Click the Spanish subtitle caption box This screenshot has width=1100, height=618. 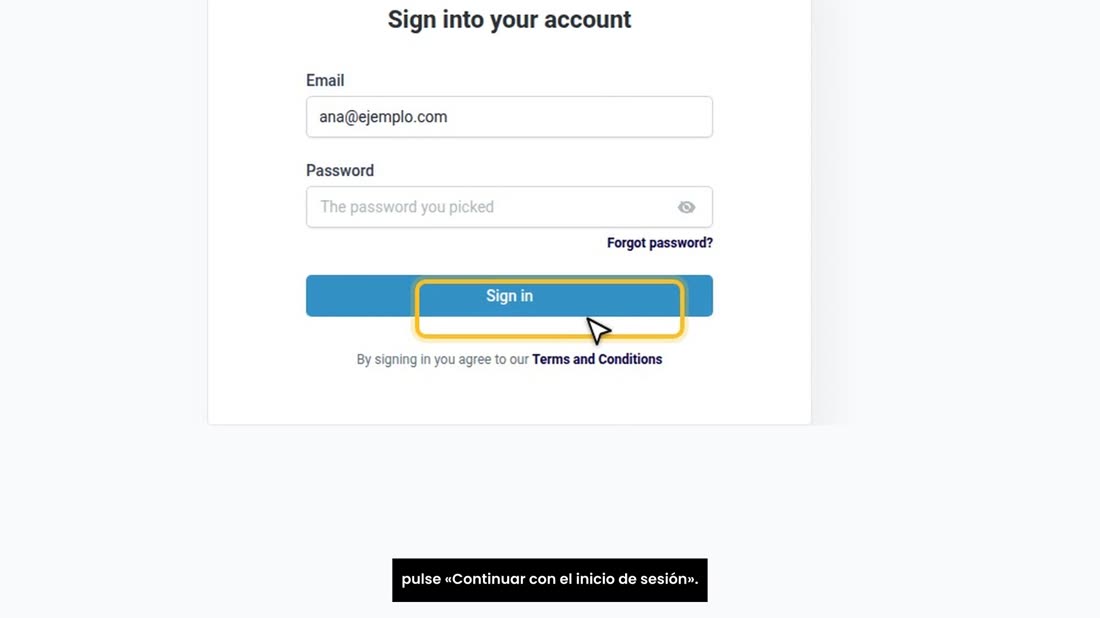point(549,579)
